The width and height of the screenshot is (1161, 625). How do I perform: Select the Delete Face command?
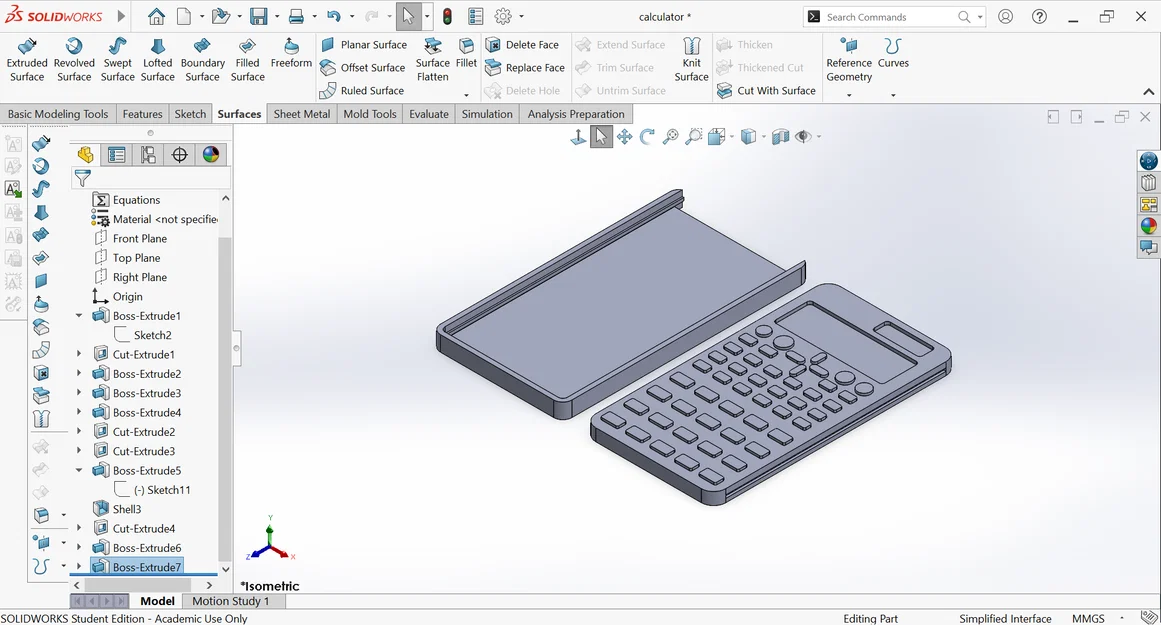click(525, 44)
